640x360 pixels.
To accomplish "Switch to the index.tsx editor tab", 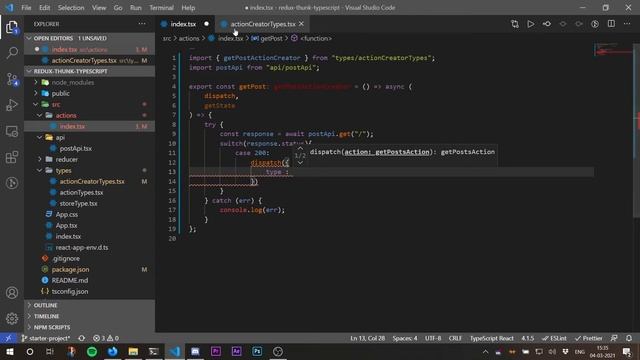I will [186, 24].
